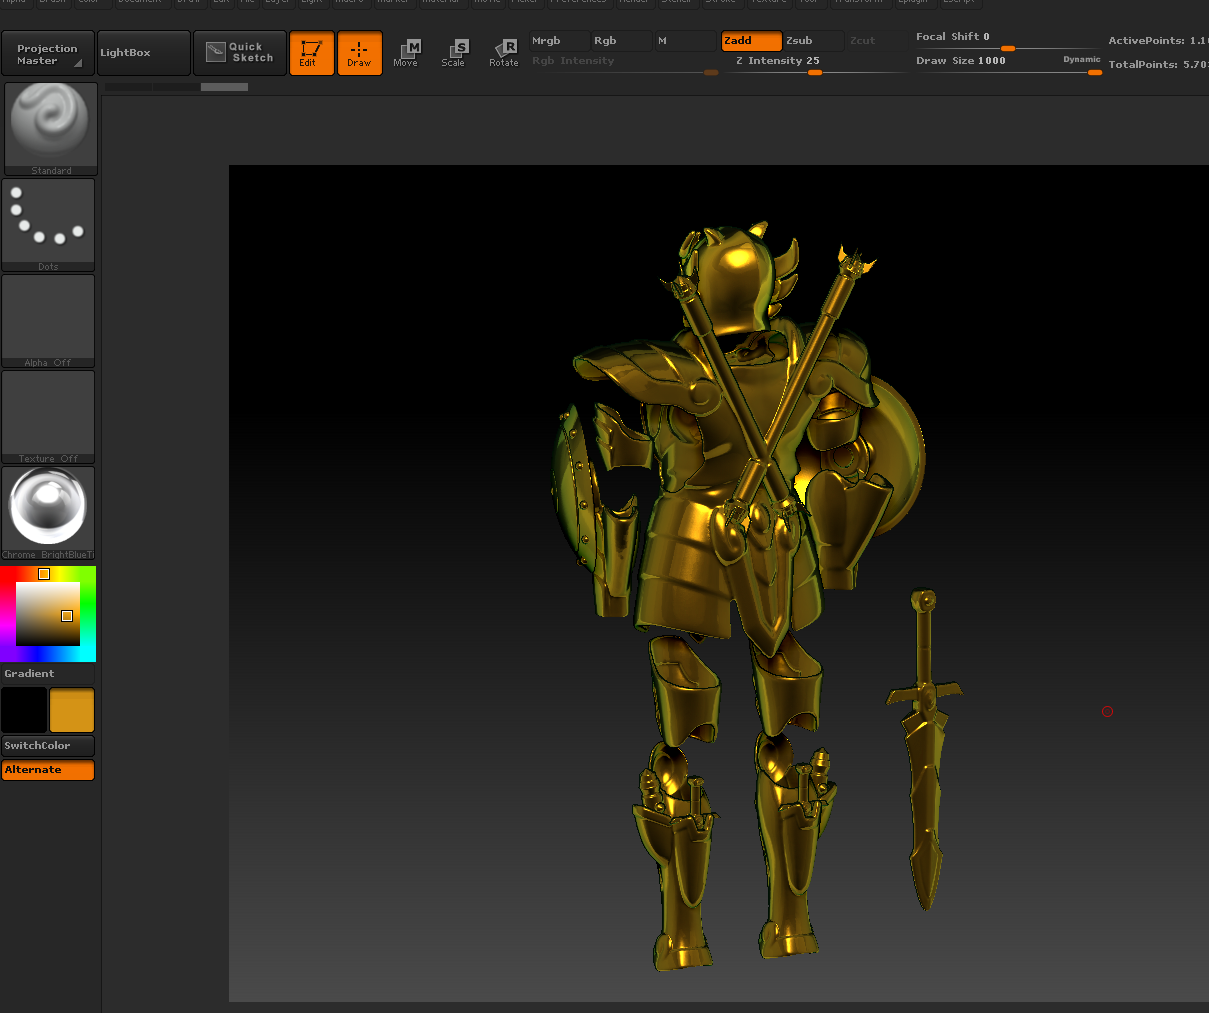Expand the Alpha Off selector
The height and width of the screenshot is (1013, 1209).
[48, 321]
